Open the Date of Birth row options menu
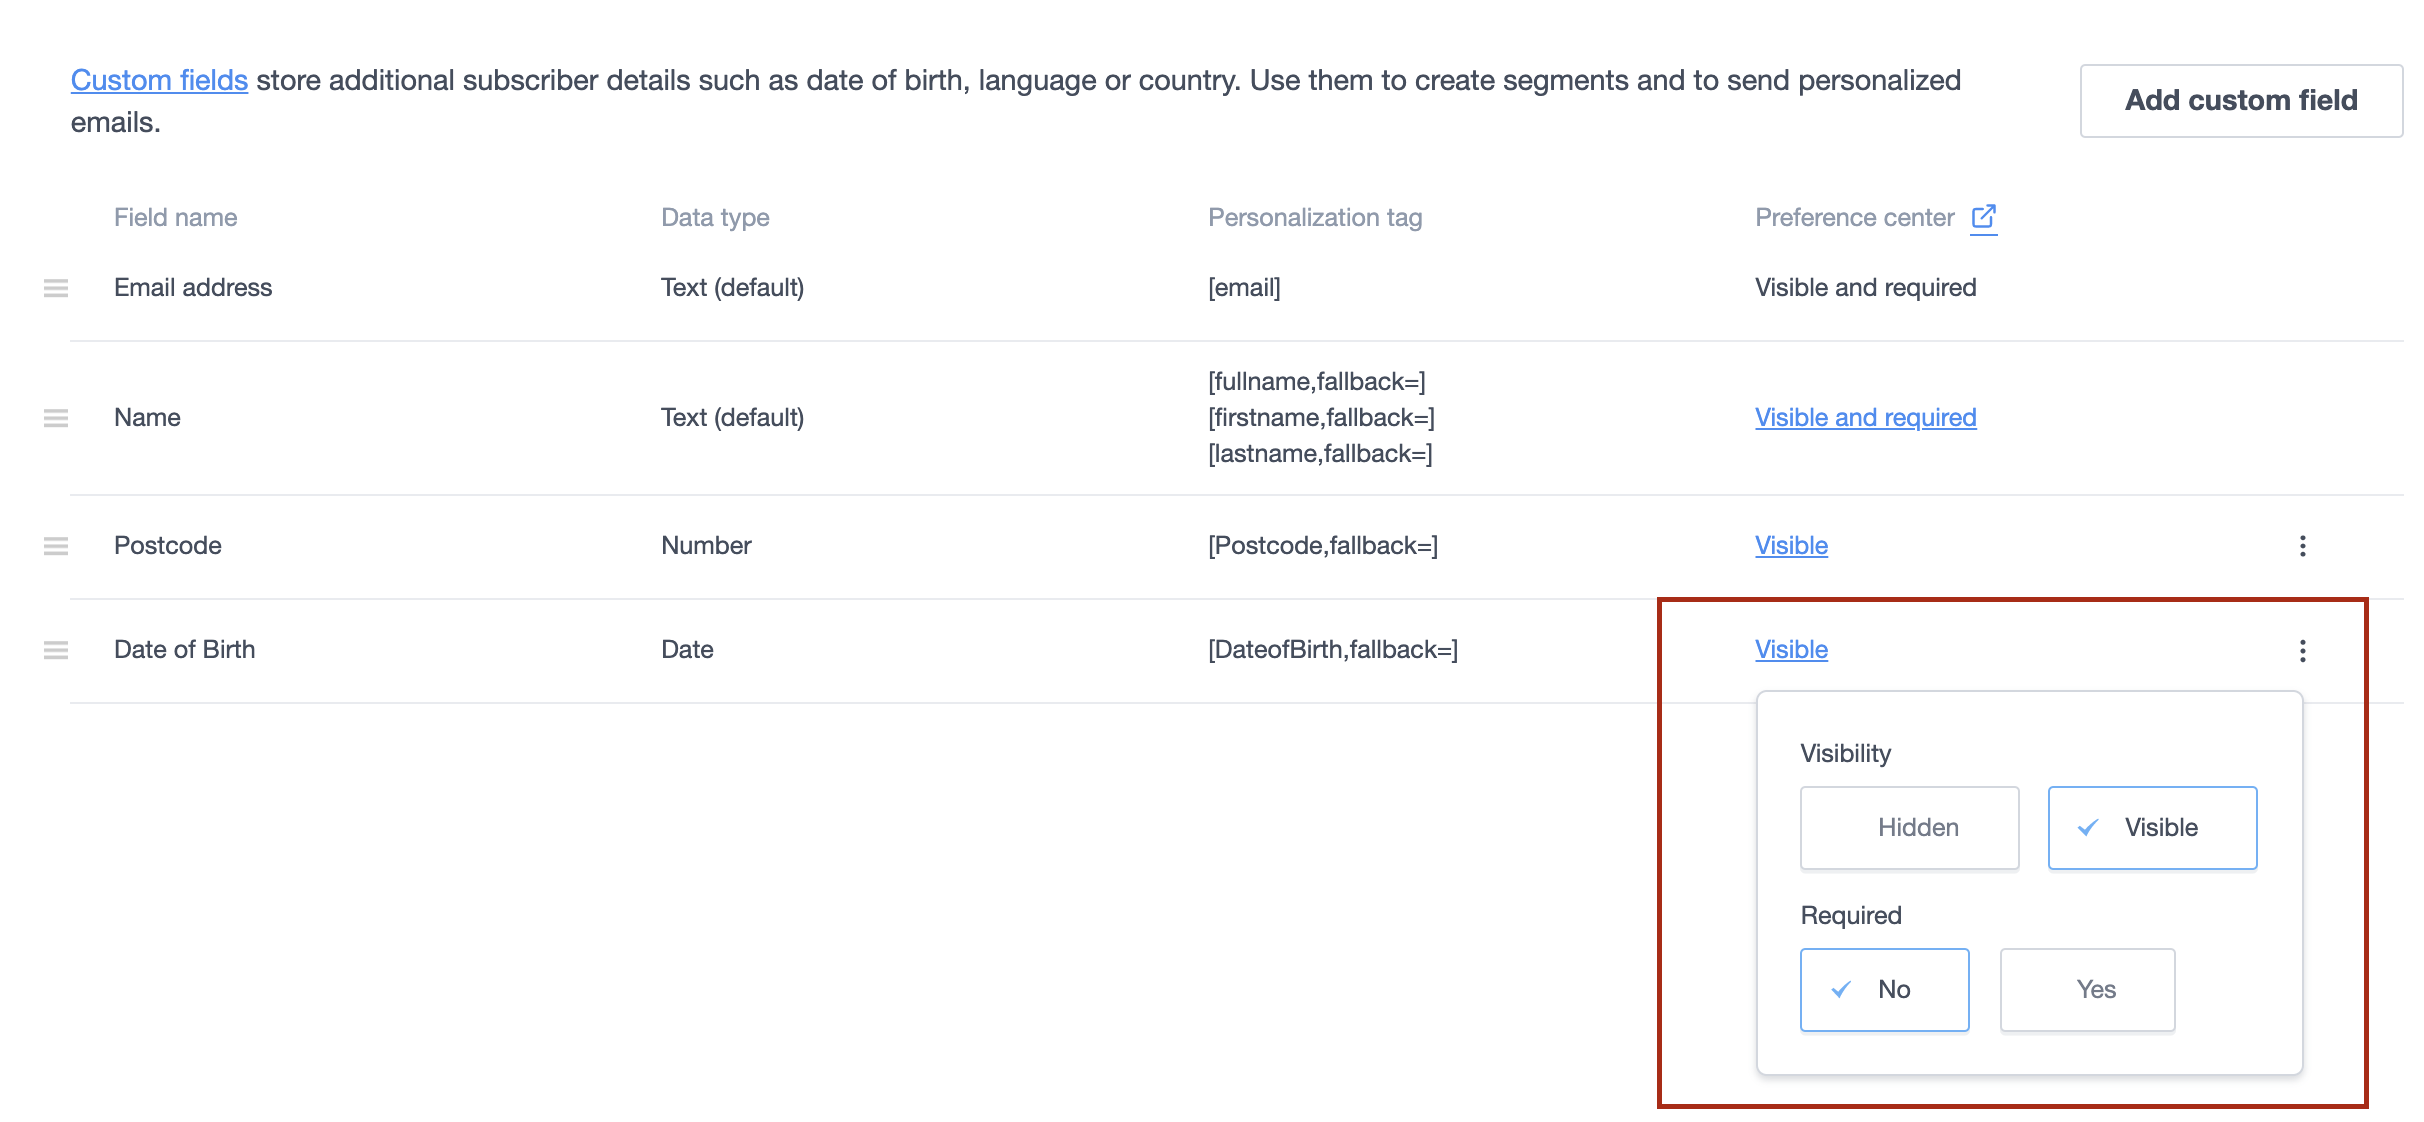 pos(2303,651)
